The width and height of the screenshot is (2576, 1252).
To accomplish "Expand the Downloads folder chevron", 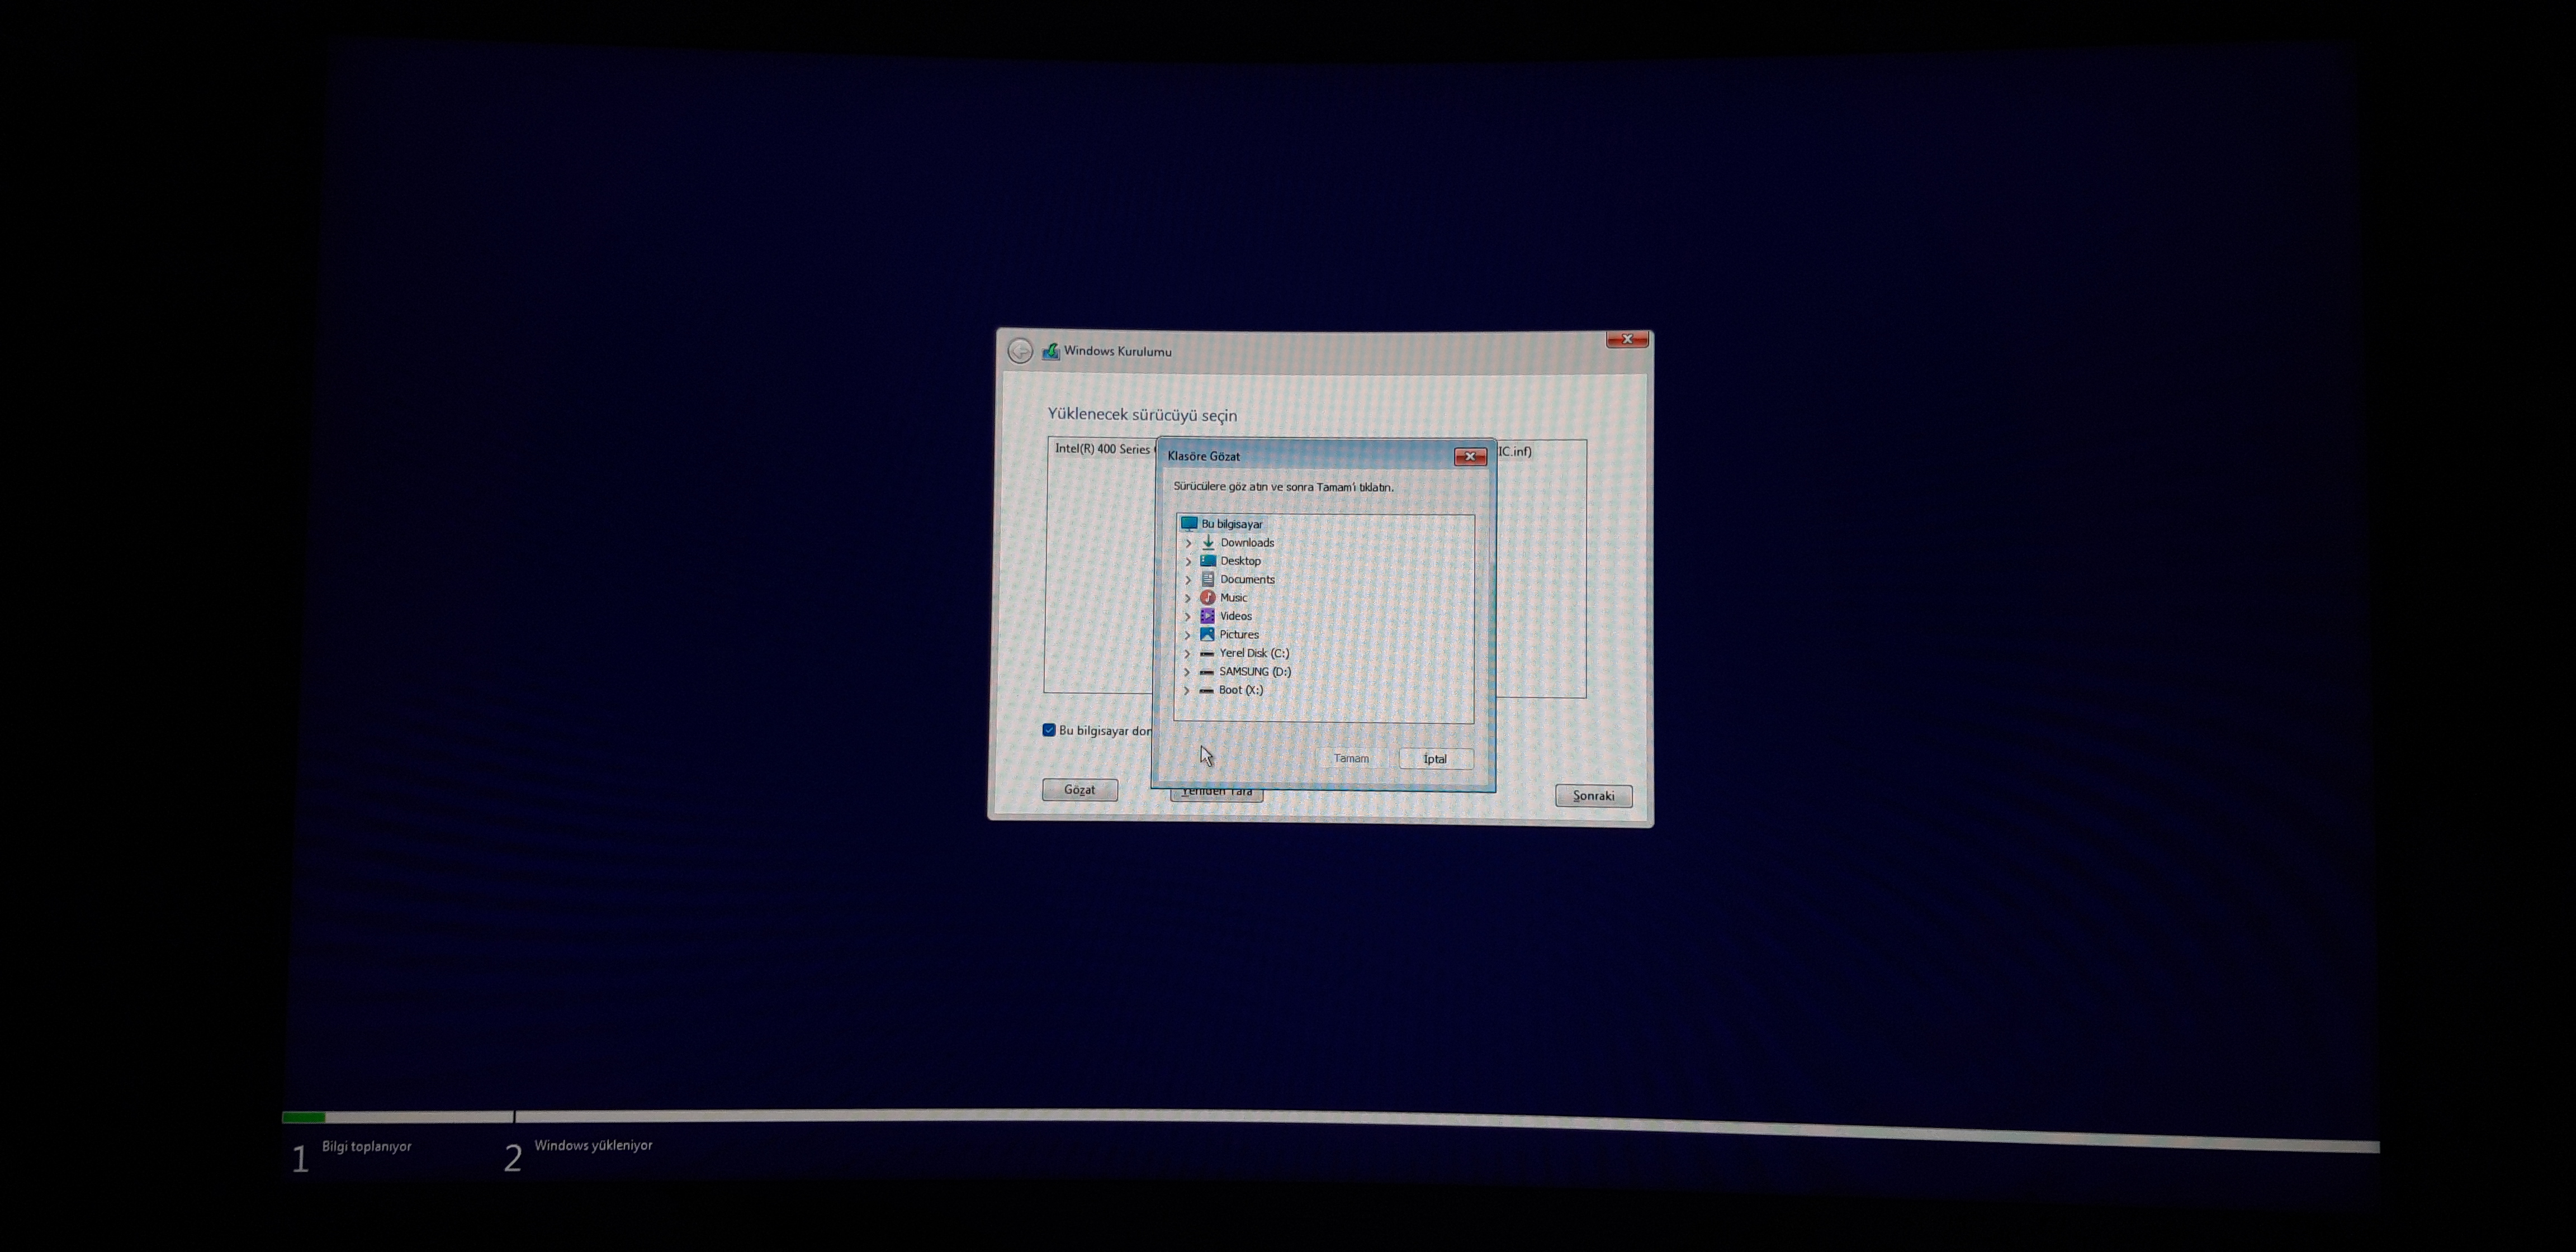I will click(x=1188, y=543).
